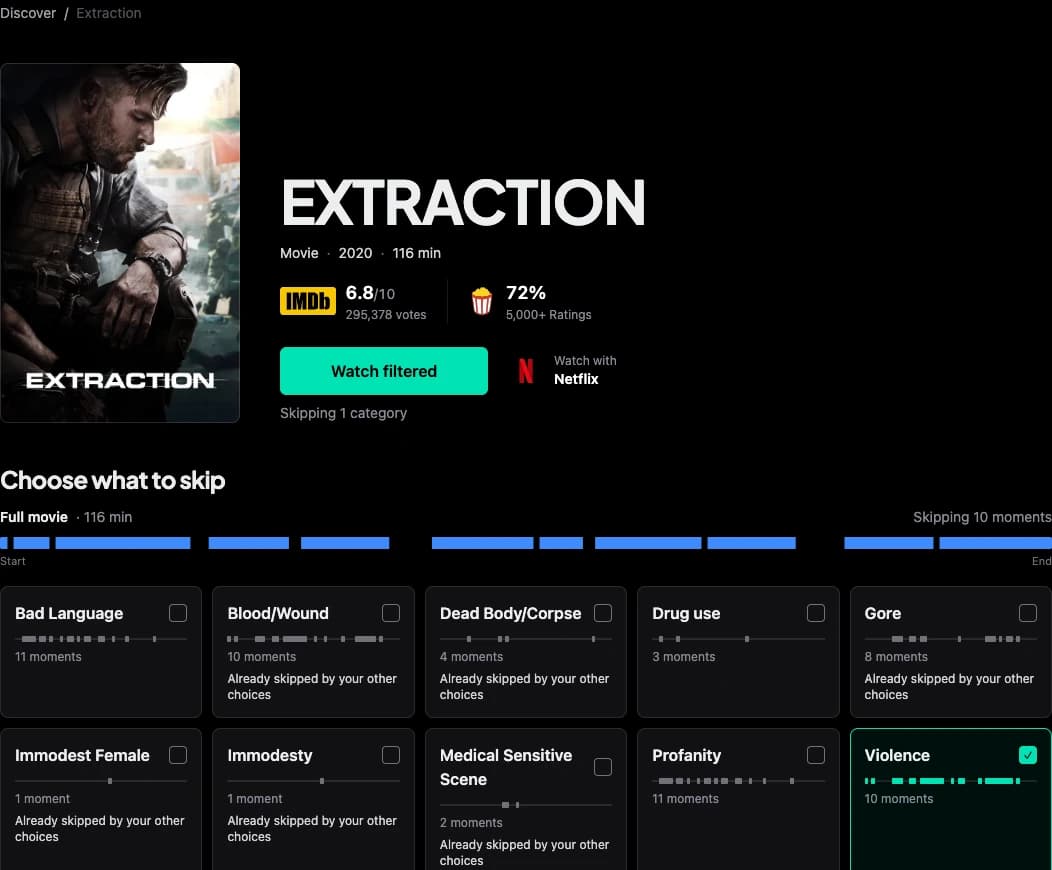Check the Immodesty checkbox

390,755
